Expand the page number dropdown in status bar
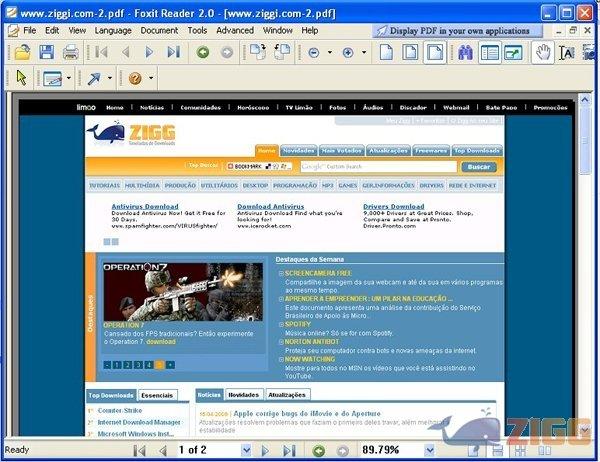Image resolution: width=600 pixels, height=462 pixels. pos(246,451)
